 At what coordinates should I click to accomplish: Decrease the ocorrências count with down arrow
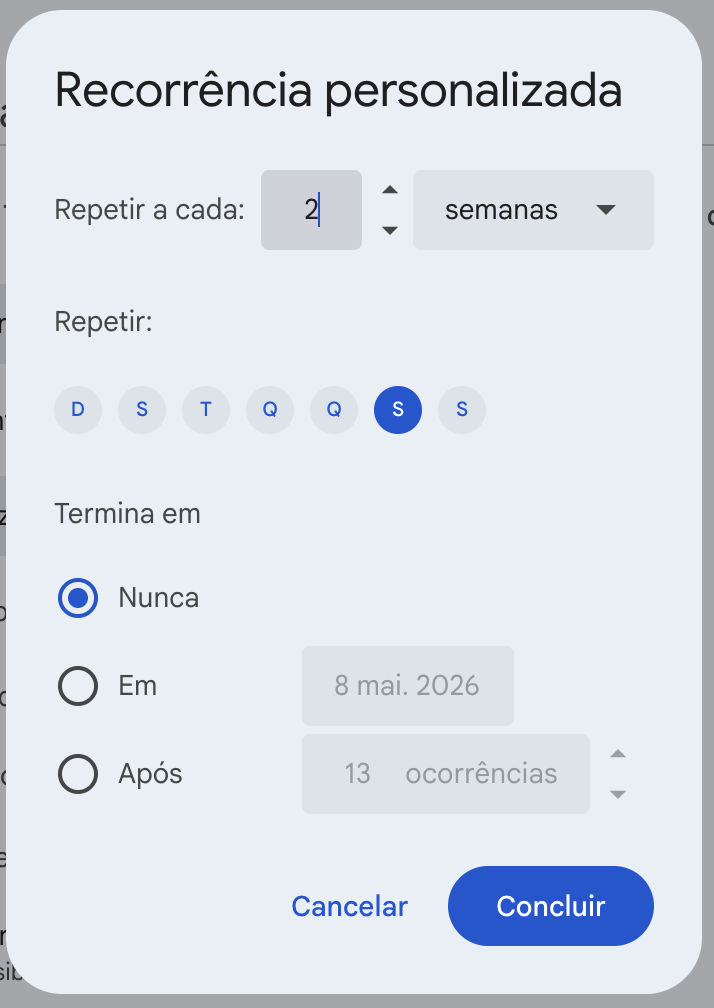coord(618,794)
